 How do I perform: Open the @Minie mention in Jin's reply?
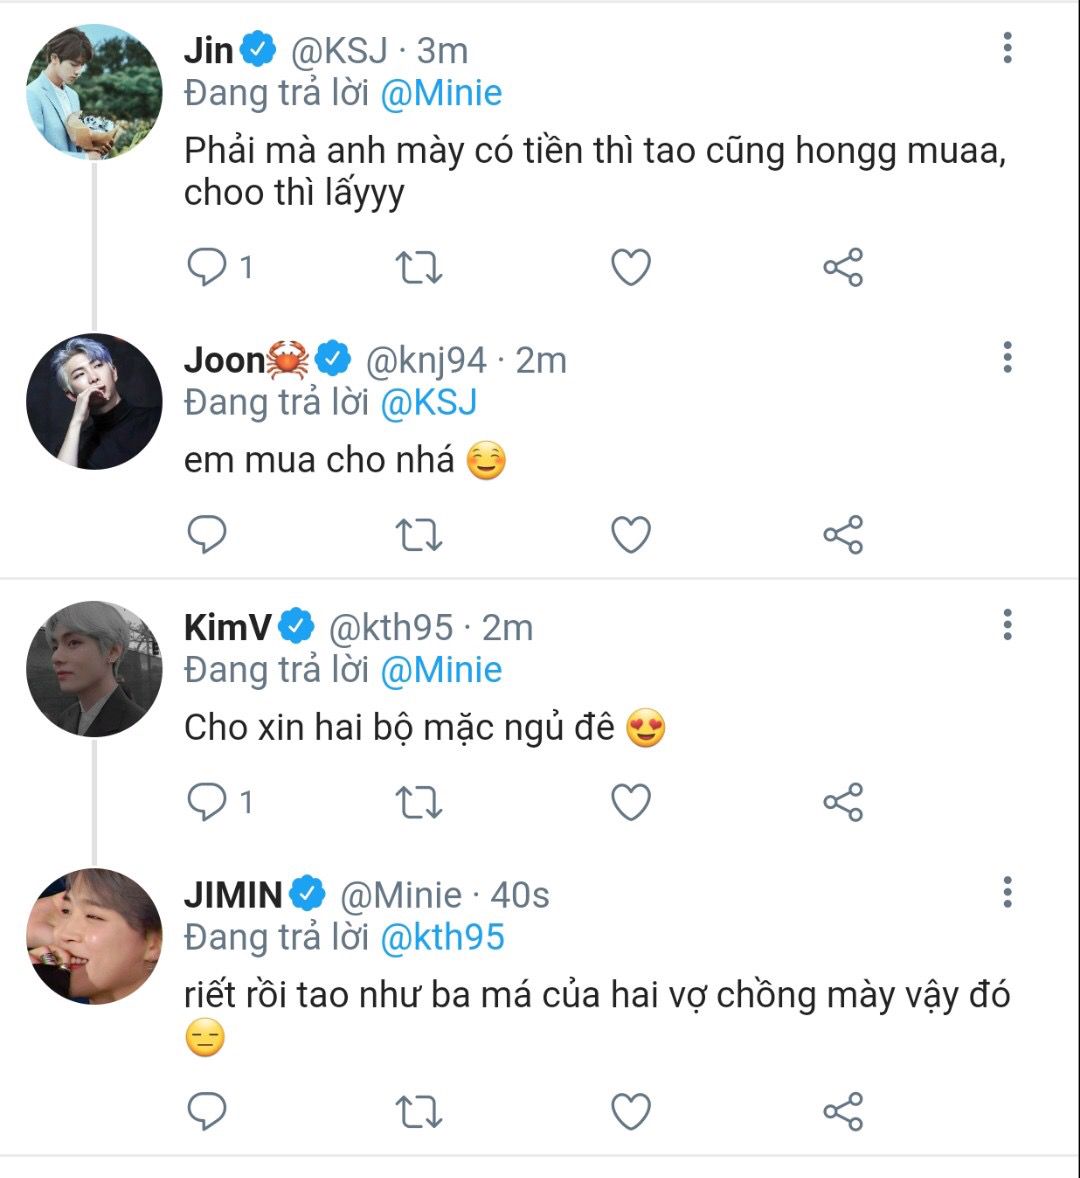coord(442,94)
